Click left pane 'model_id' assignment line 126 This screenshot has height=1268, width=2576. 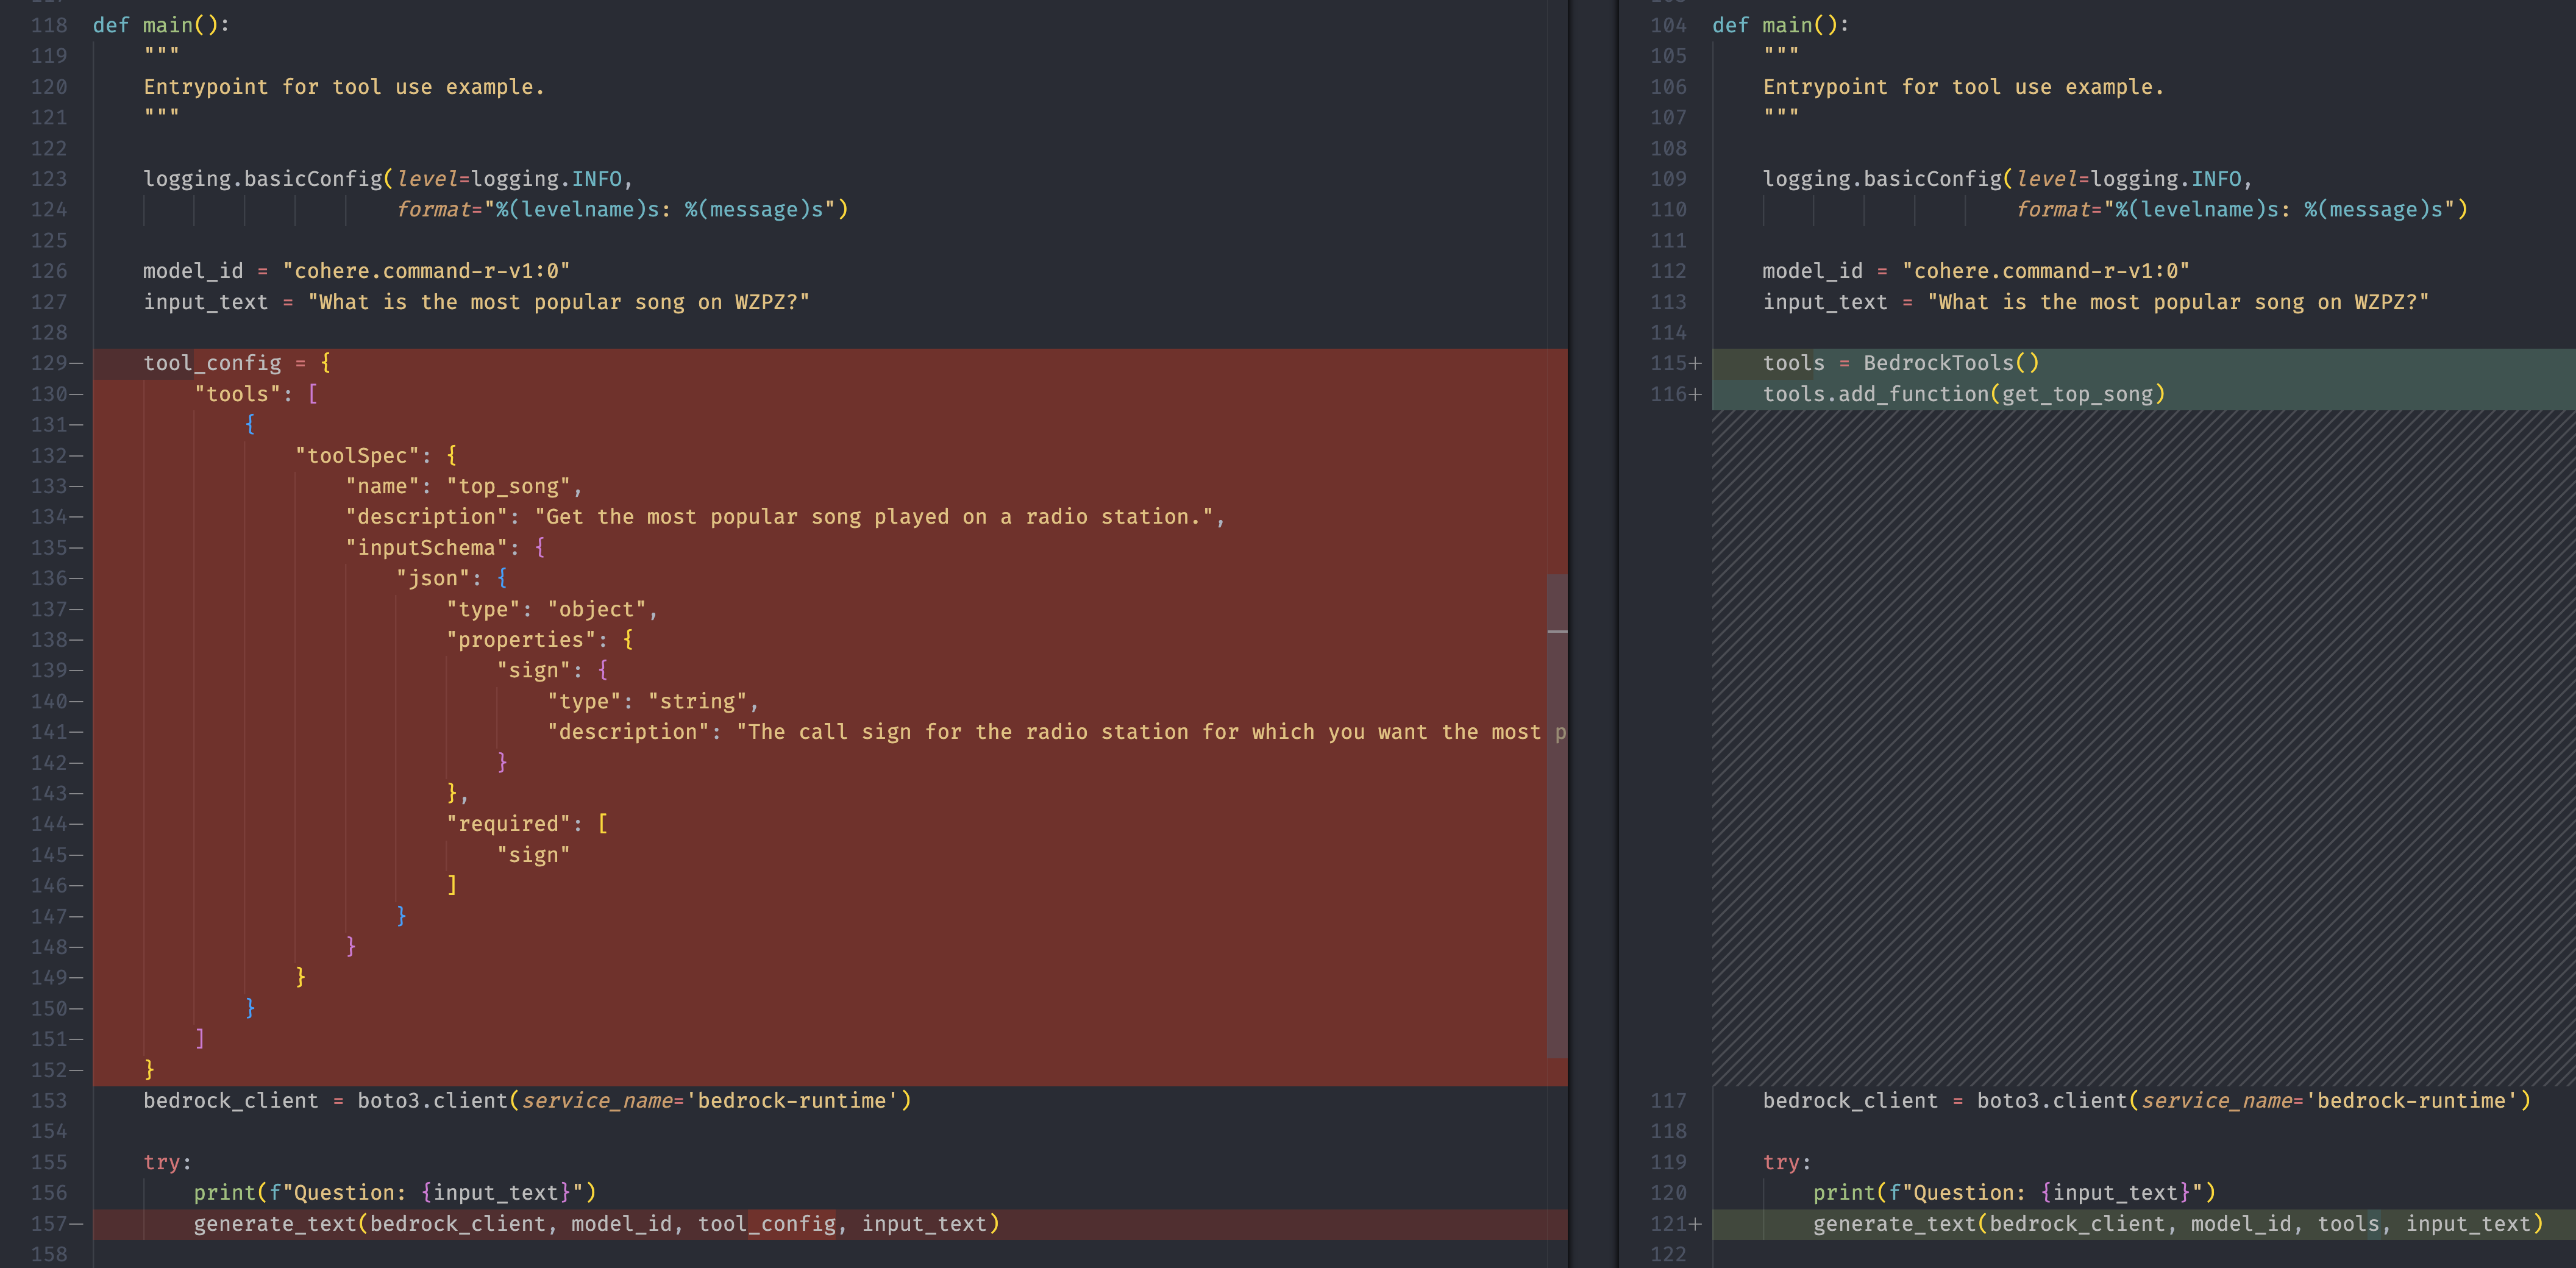(357, 271)
